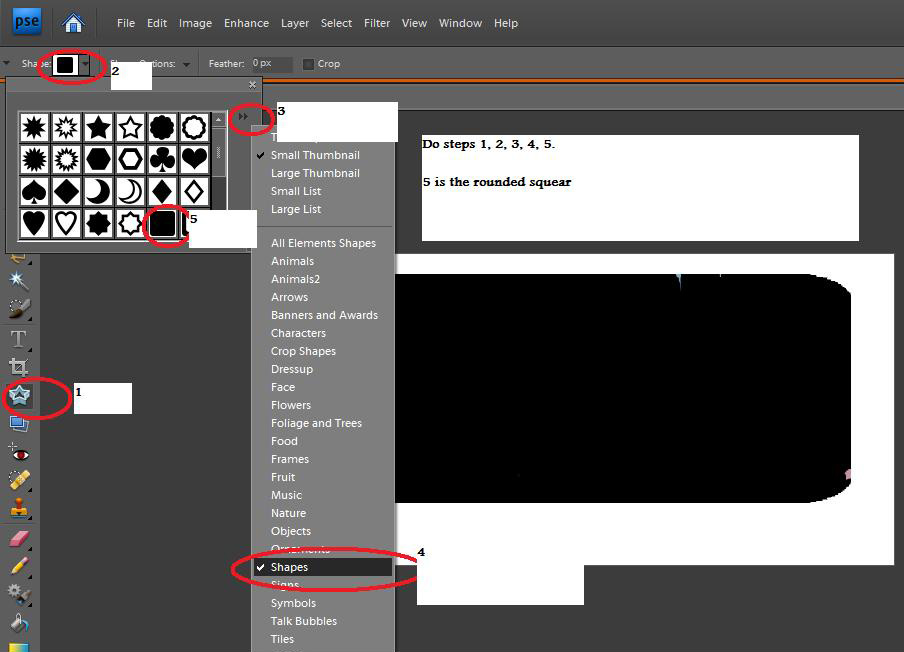
Task: Expand shape picker flyout menu double arrow
Action: coord(243,117)
